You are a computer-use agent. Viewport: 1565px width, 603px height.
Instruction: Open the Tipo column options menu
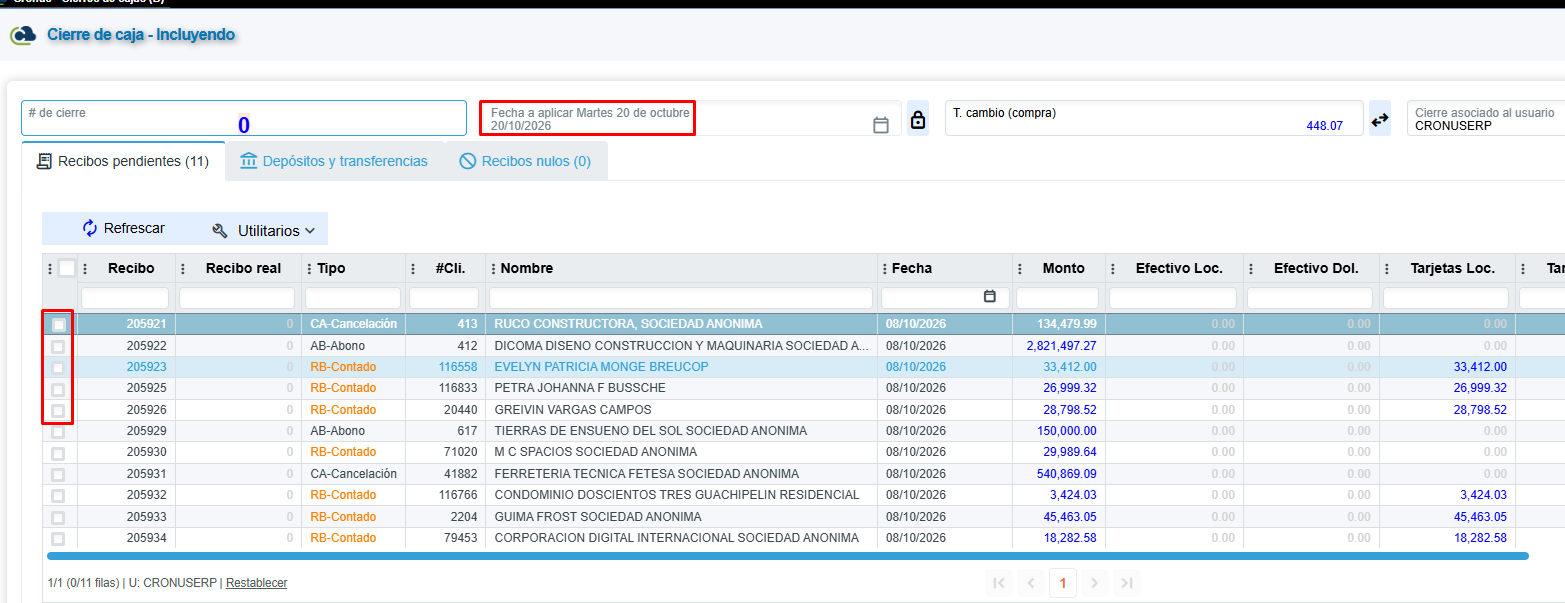click(308, 268)
